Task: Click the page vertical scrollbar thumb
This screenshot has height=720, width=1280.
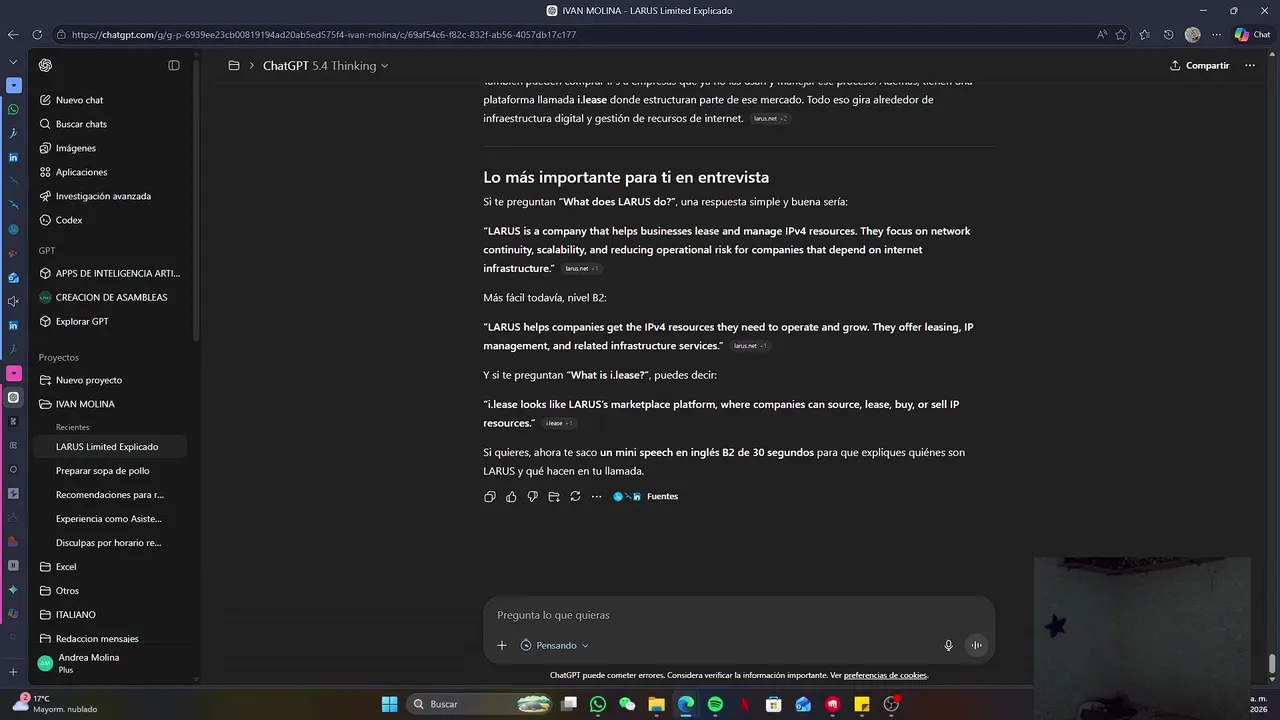Action: 1272,664
